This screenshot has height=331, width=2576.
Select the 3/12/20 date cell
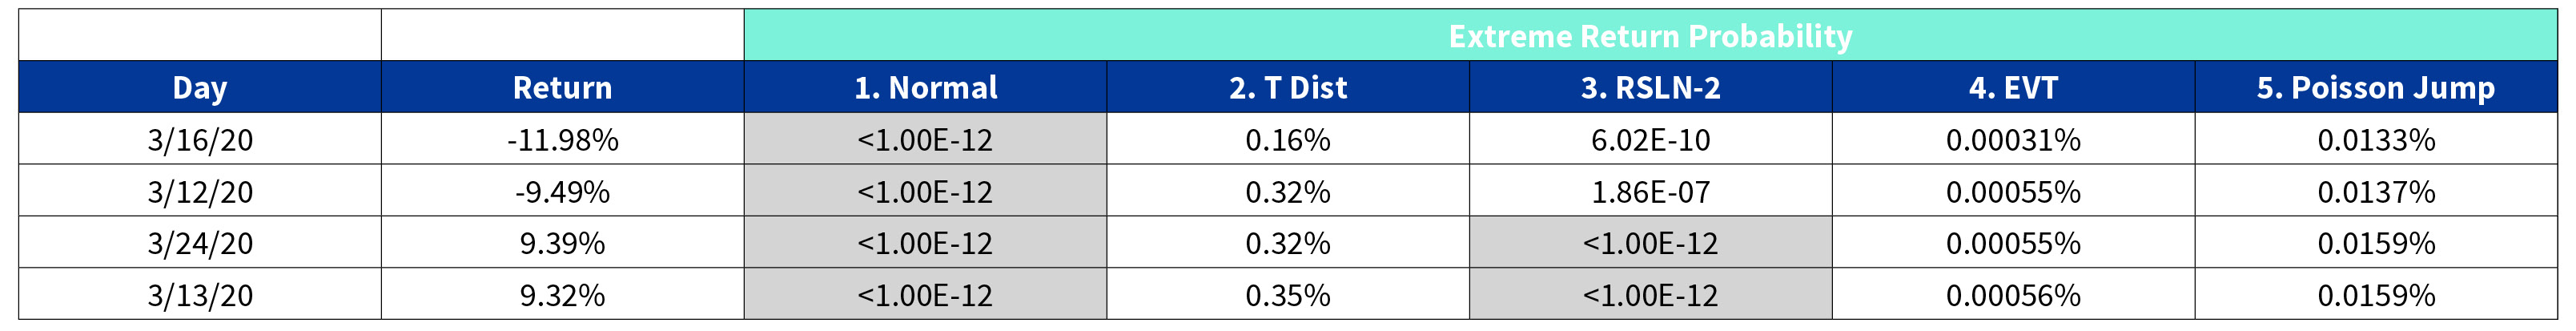click(200, 192)
